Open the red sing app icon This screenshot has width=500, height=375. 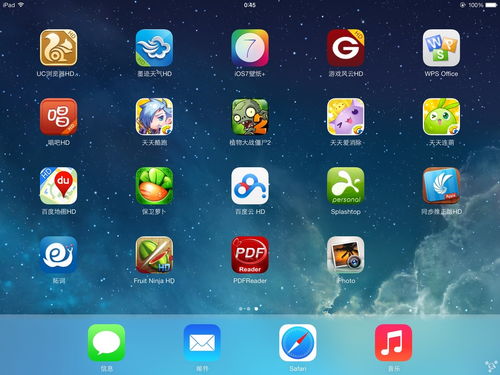[x=58, y=117]
